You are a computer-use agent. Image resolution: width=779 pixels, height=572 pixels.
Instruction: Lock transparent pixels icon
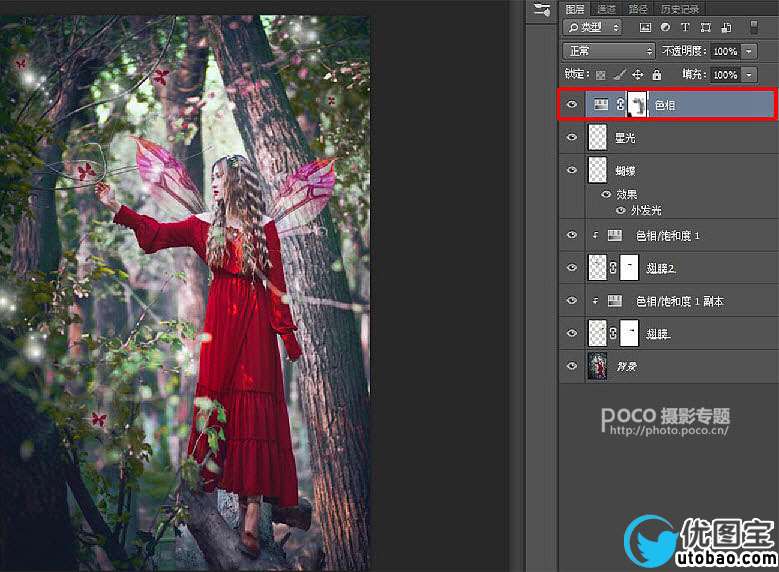[x=601, y=75]
